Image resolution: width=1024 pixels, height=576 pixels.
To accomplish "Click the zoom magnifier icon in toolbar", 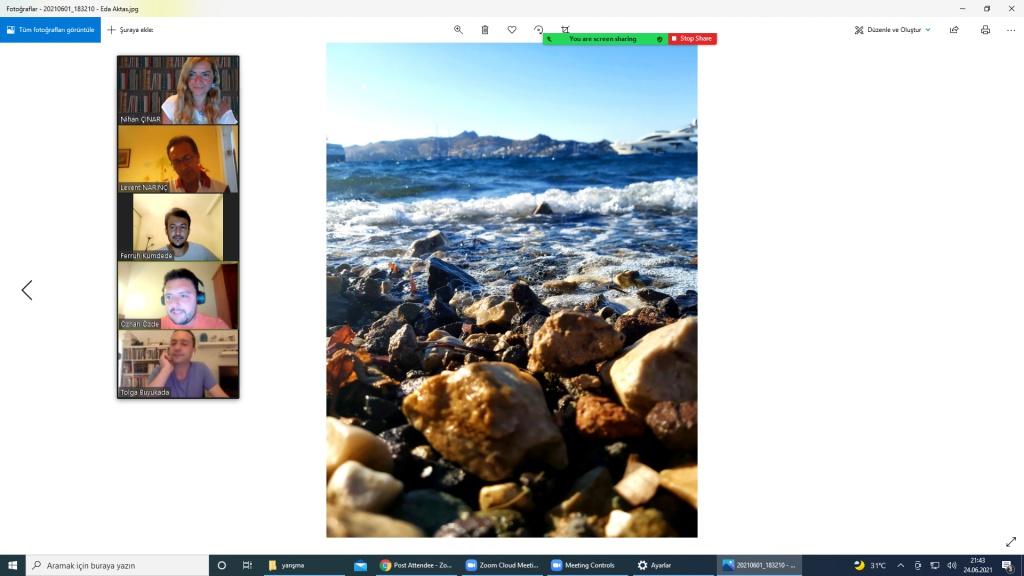I will (458, 30).
